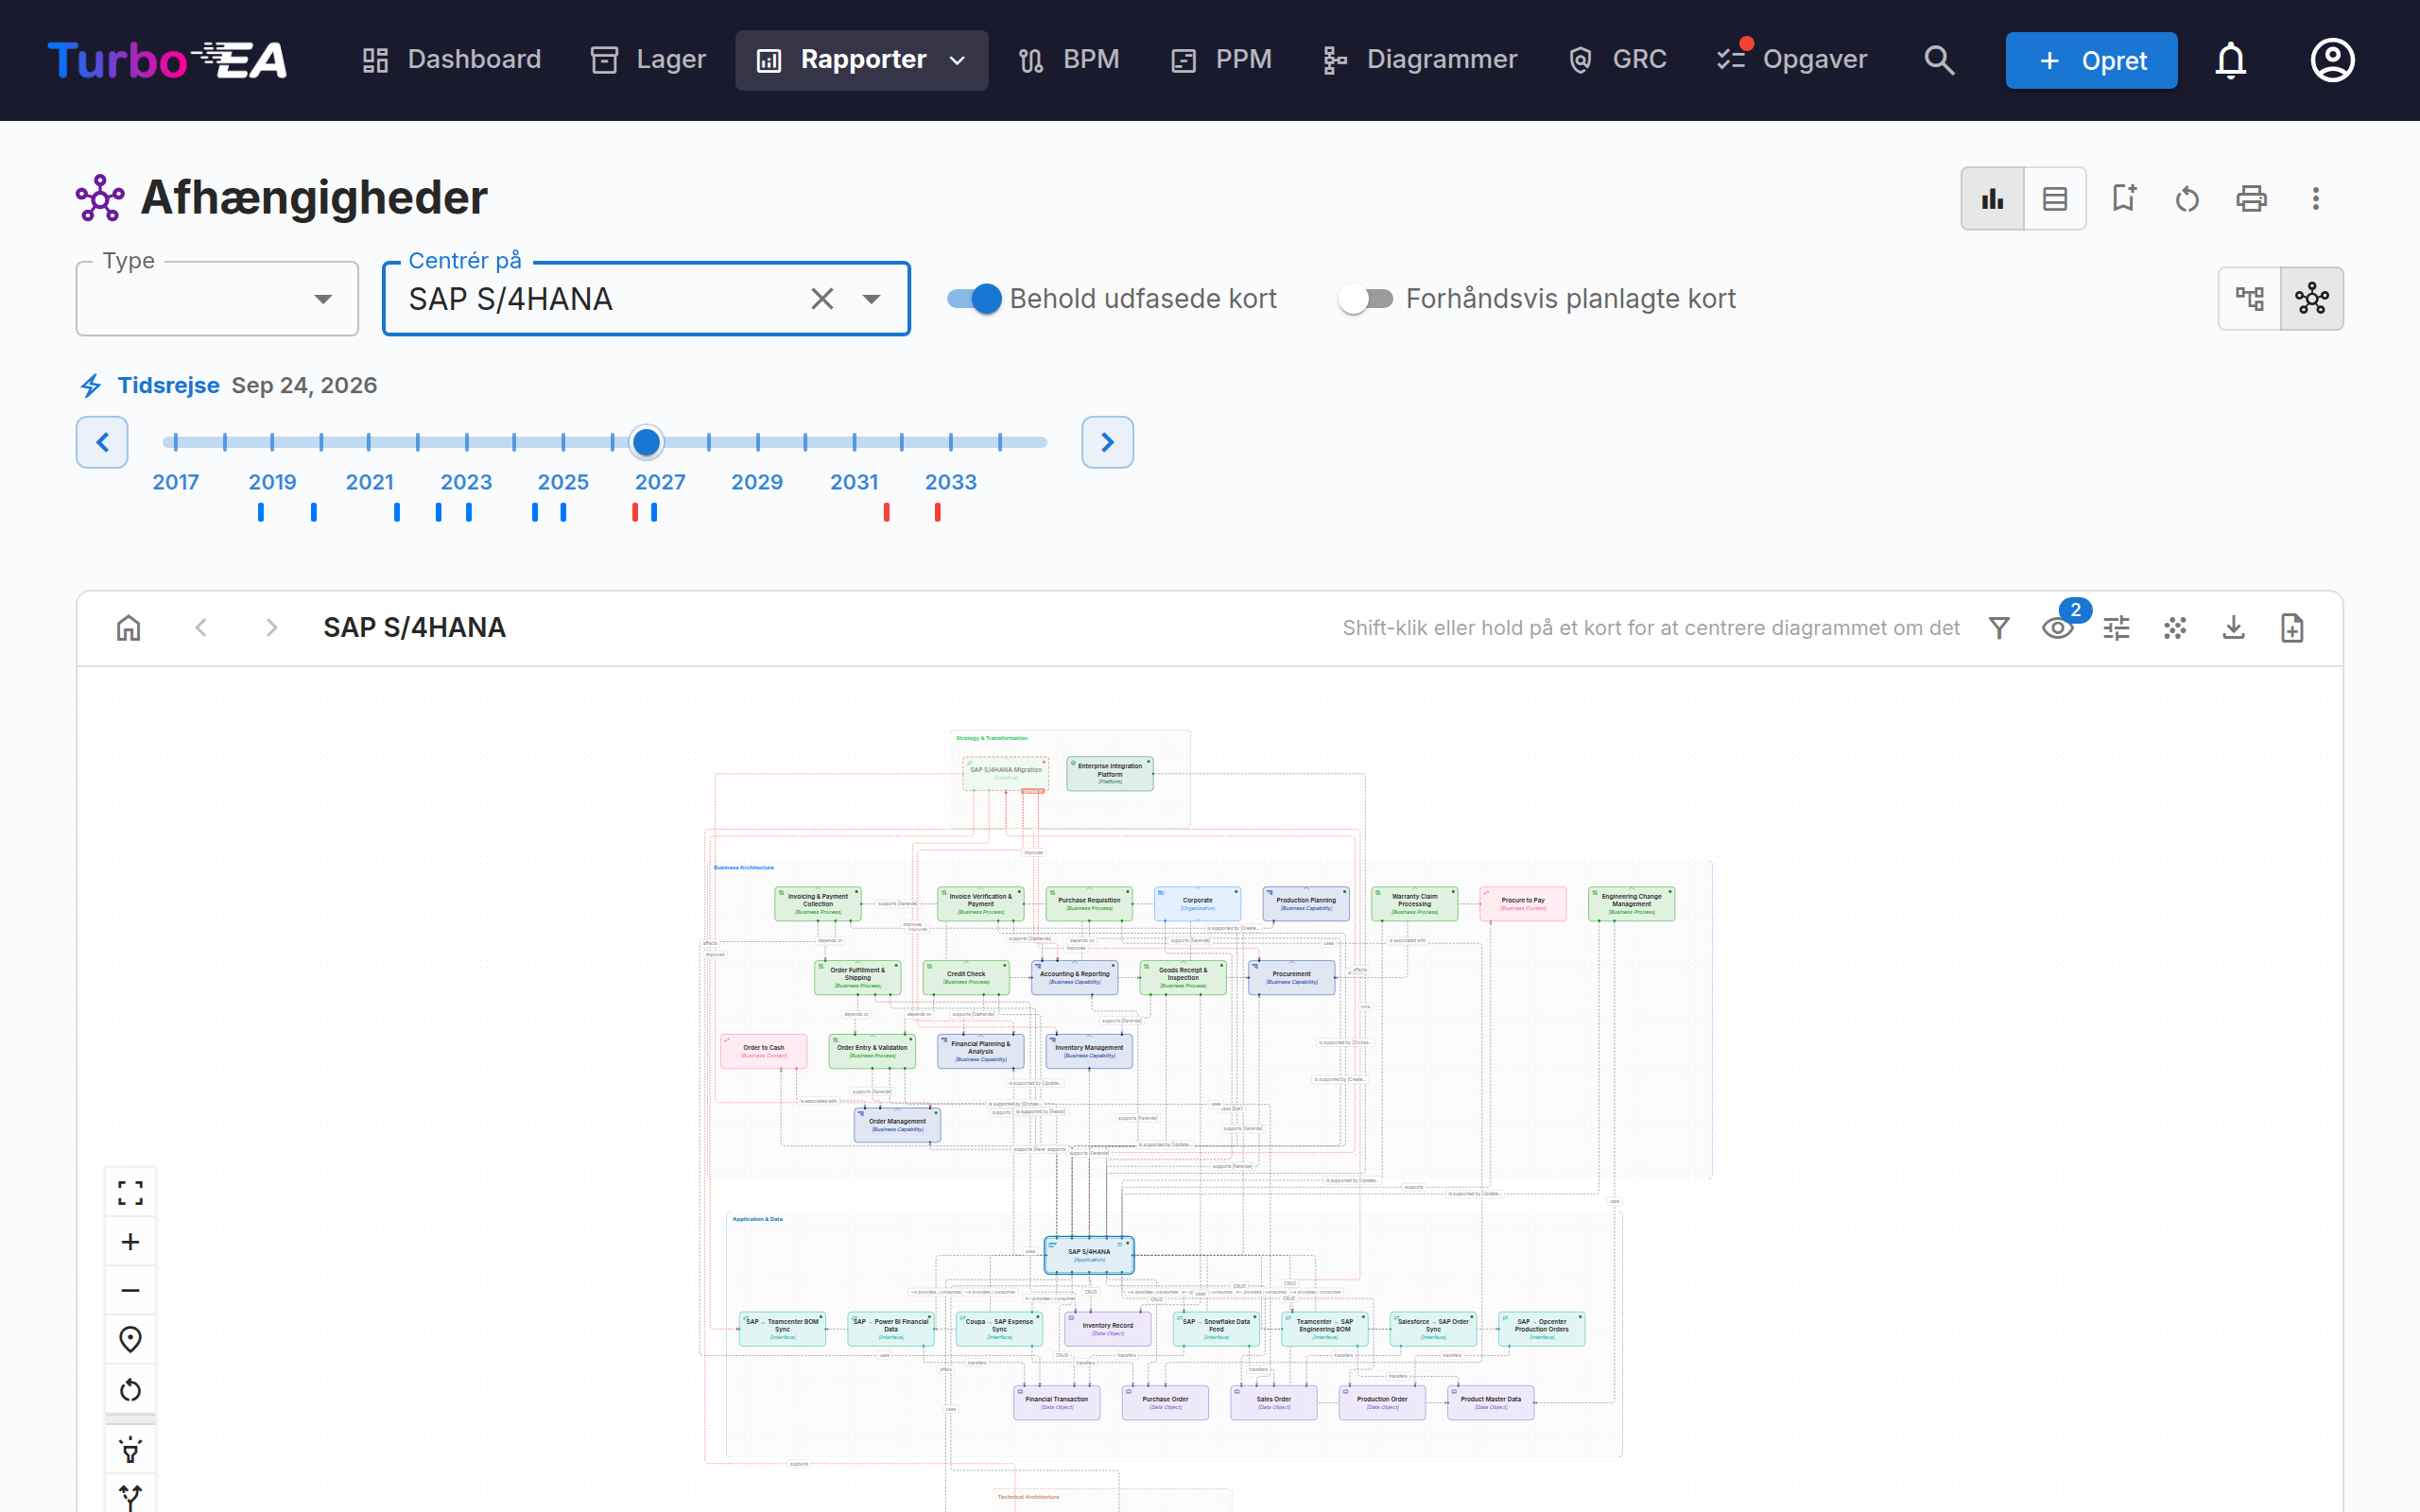
Task: Enable Forhåndsvis planlagte kort switch
Action: click(x=1366, y=298)
